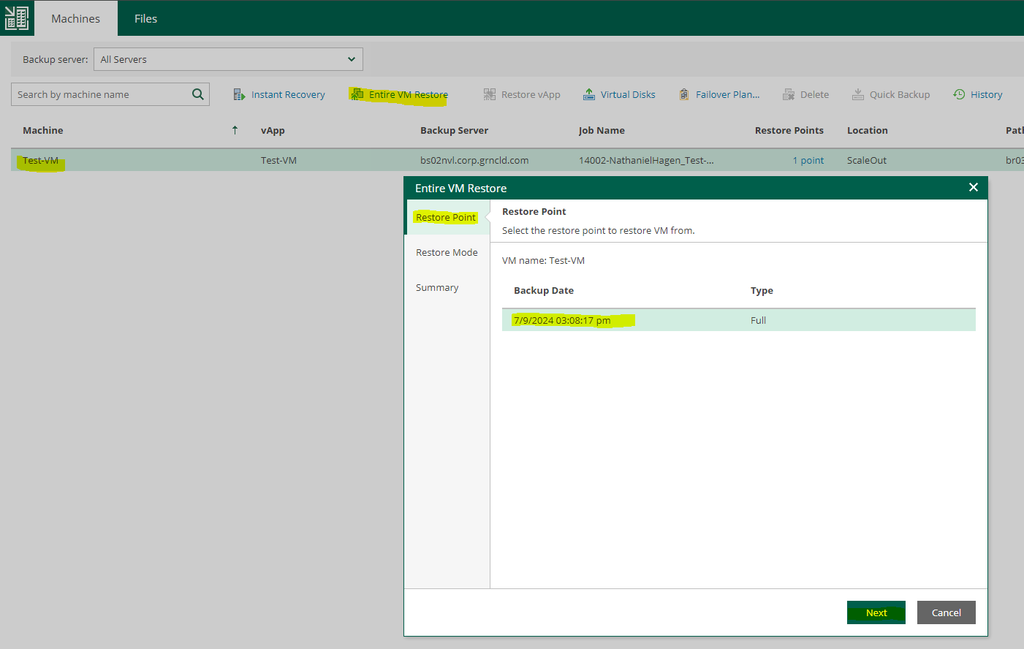1024x649 pixels.
Task: Cancel the Entire VM Restore dialog
Action: pos(946,613)
